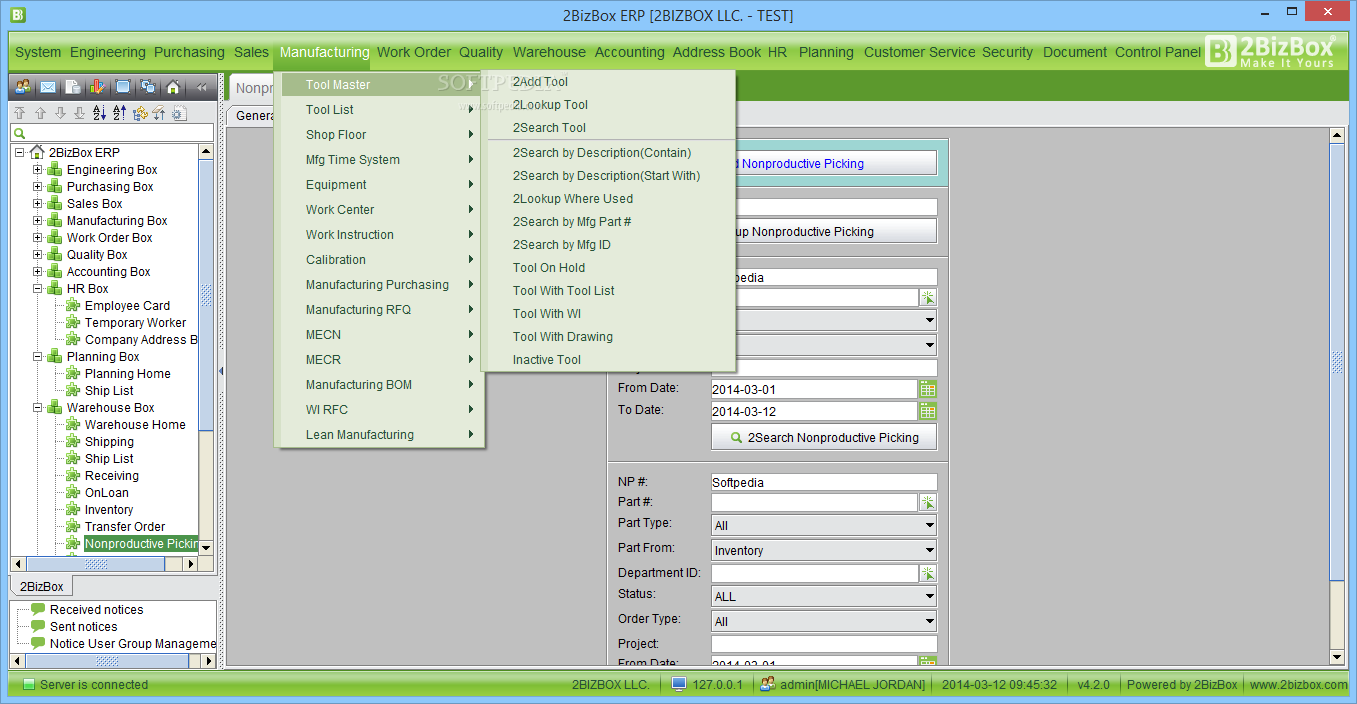Screen dimensions: 1357x704
Task: Expand the Sales Box tree node
Action: point(38,204)
